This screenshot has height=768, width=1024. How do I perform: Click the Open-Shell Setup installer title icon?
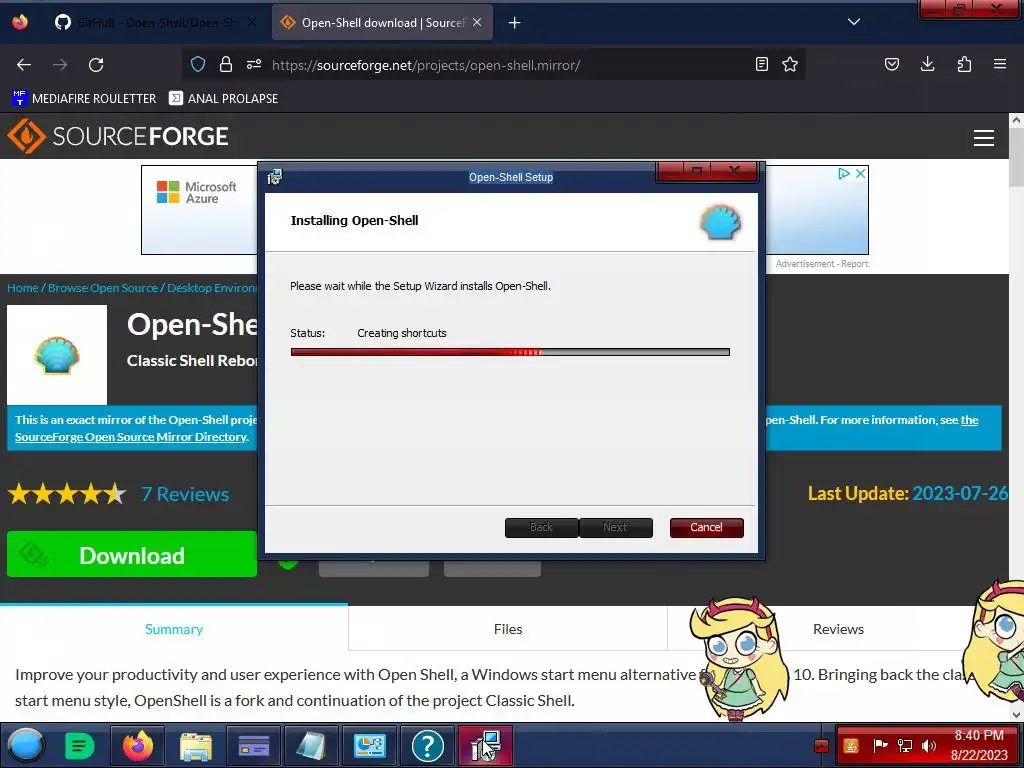pos(275,177)
